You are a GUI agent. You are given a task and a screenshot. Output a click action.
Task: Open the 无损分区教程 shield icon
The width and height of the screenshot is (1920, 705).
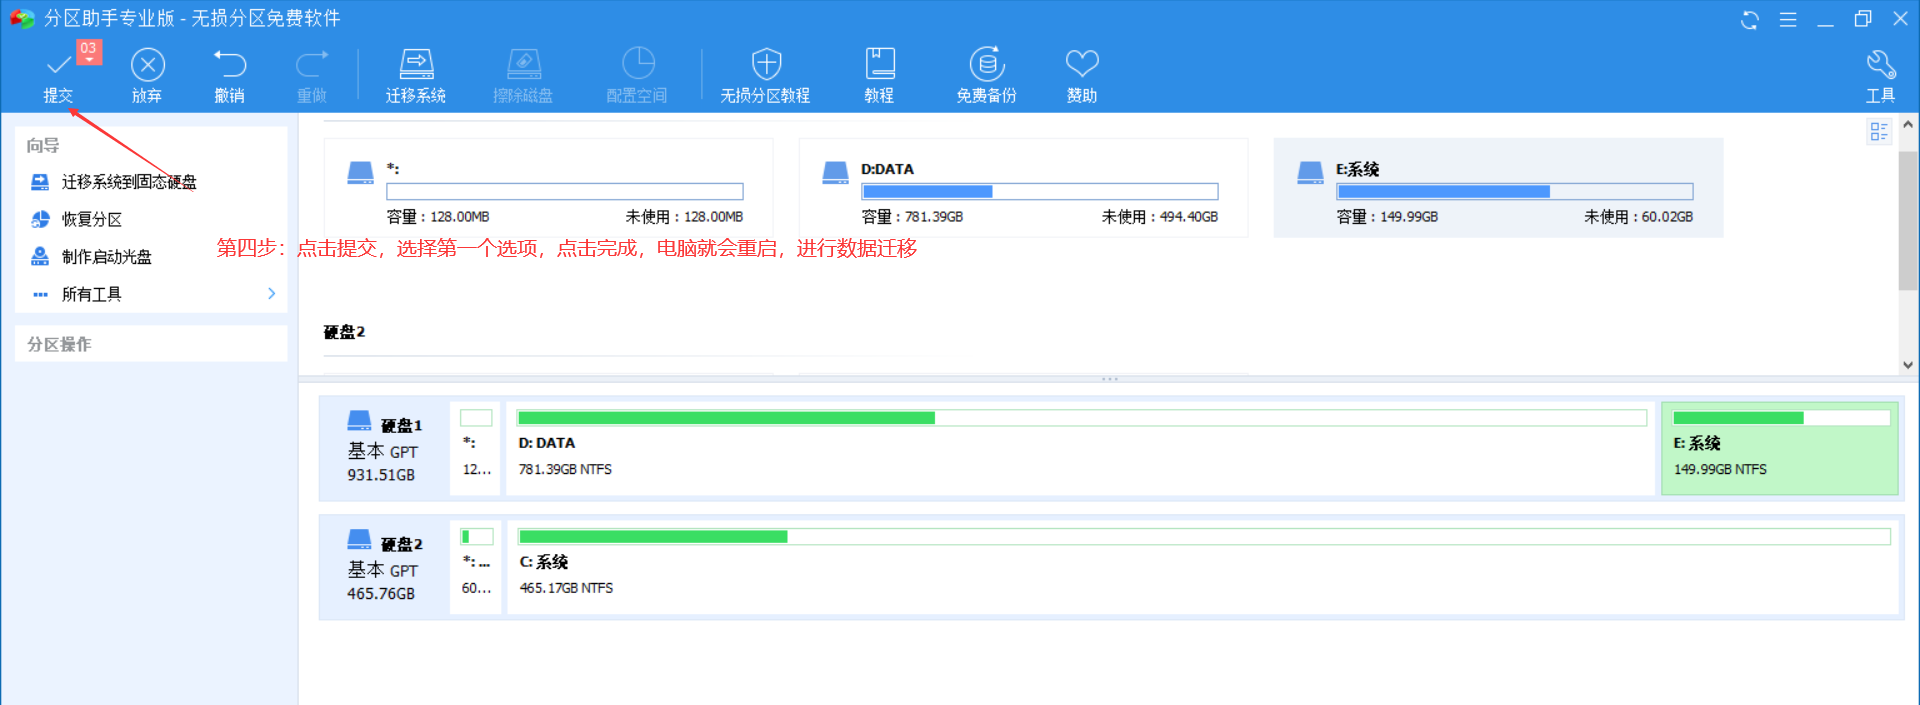tap(766, 64)
